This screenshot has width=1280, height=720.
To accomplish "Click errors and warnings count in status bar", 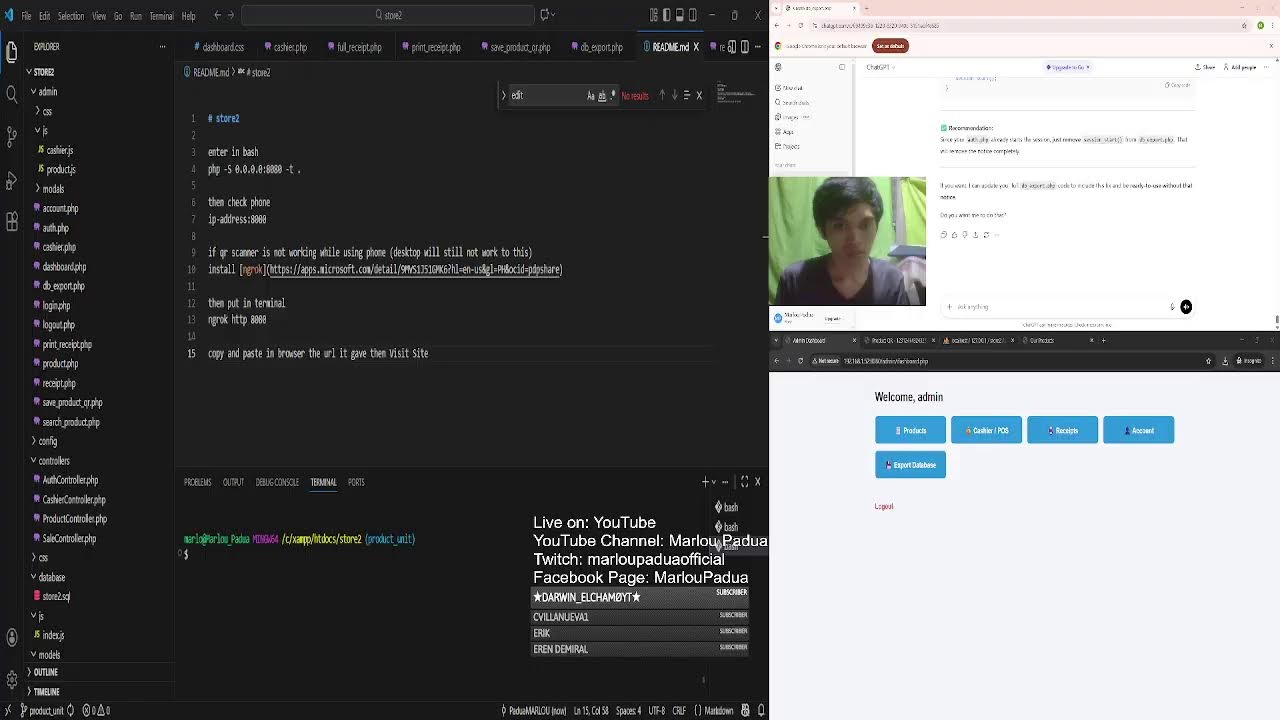I will tap(96, 711).
